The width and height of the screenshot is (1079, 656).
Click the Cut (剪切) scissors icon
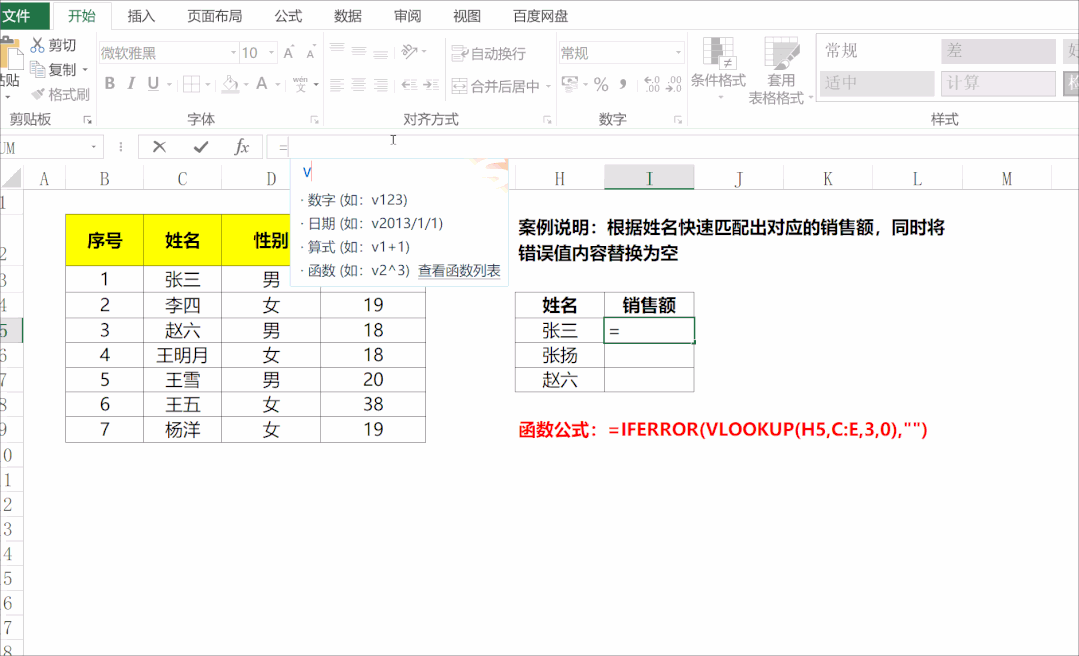(37, 45)
